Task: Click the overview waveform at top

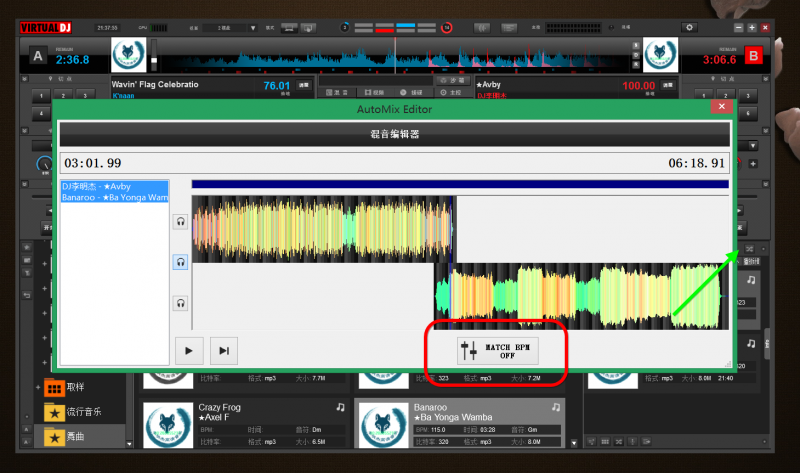Action: click(394, 55)
